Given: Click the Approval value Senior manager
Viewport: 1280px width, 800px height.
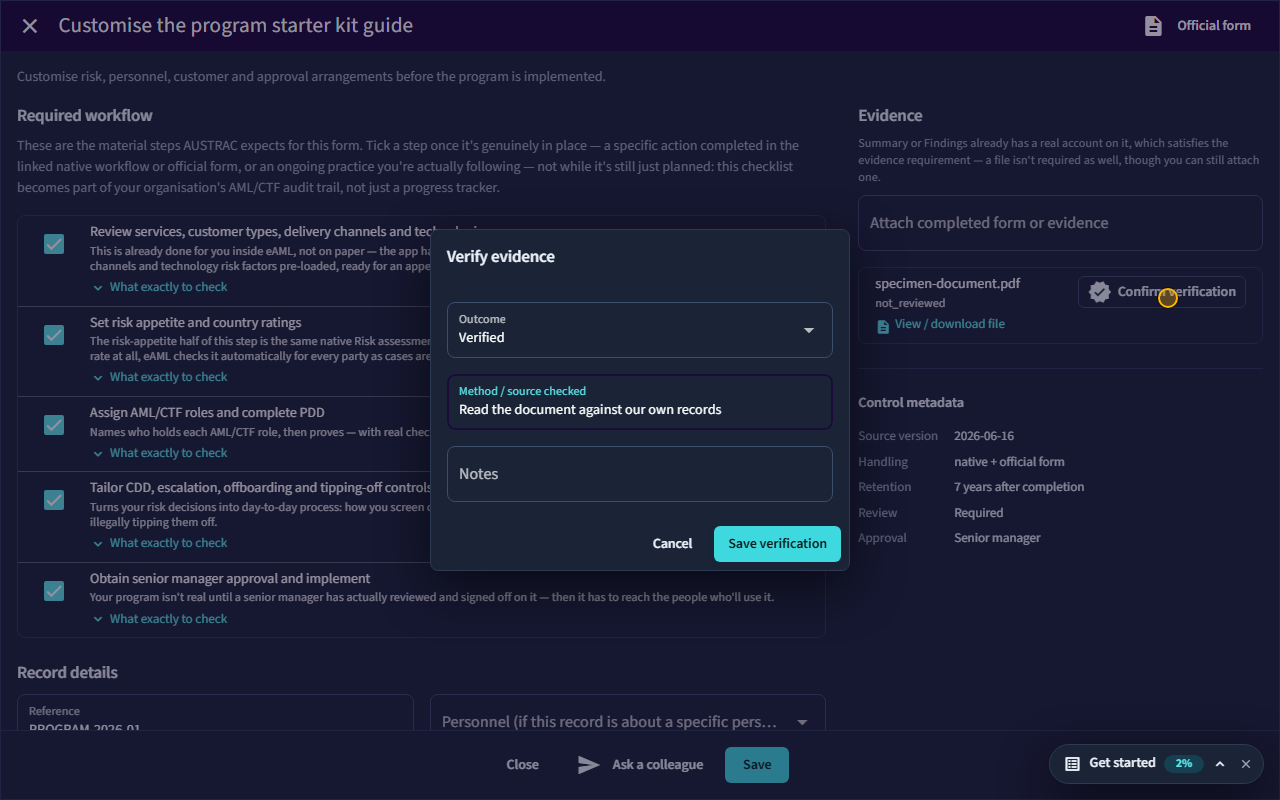Looking at the screenshot, I should pyautogui.click(x=997, y=538).
